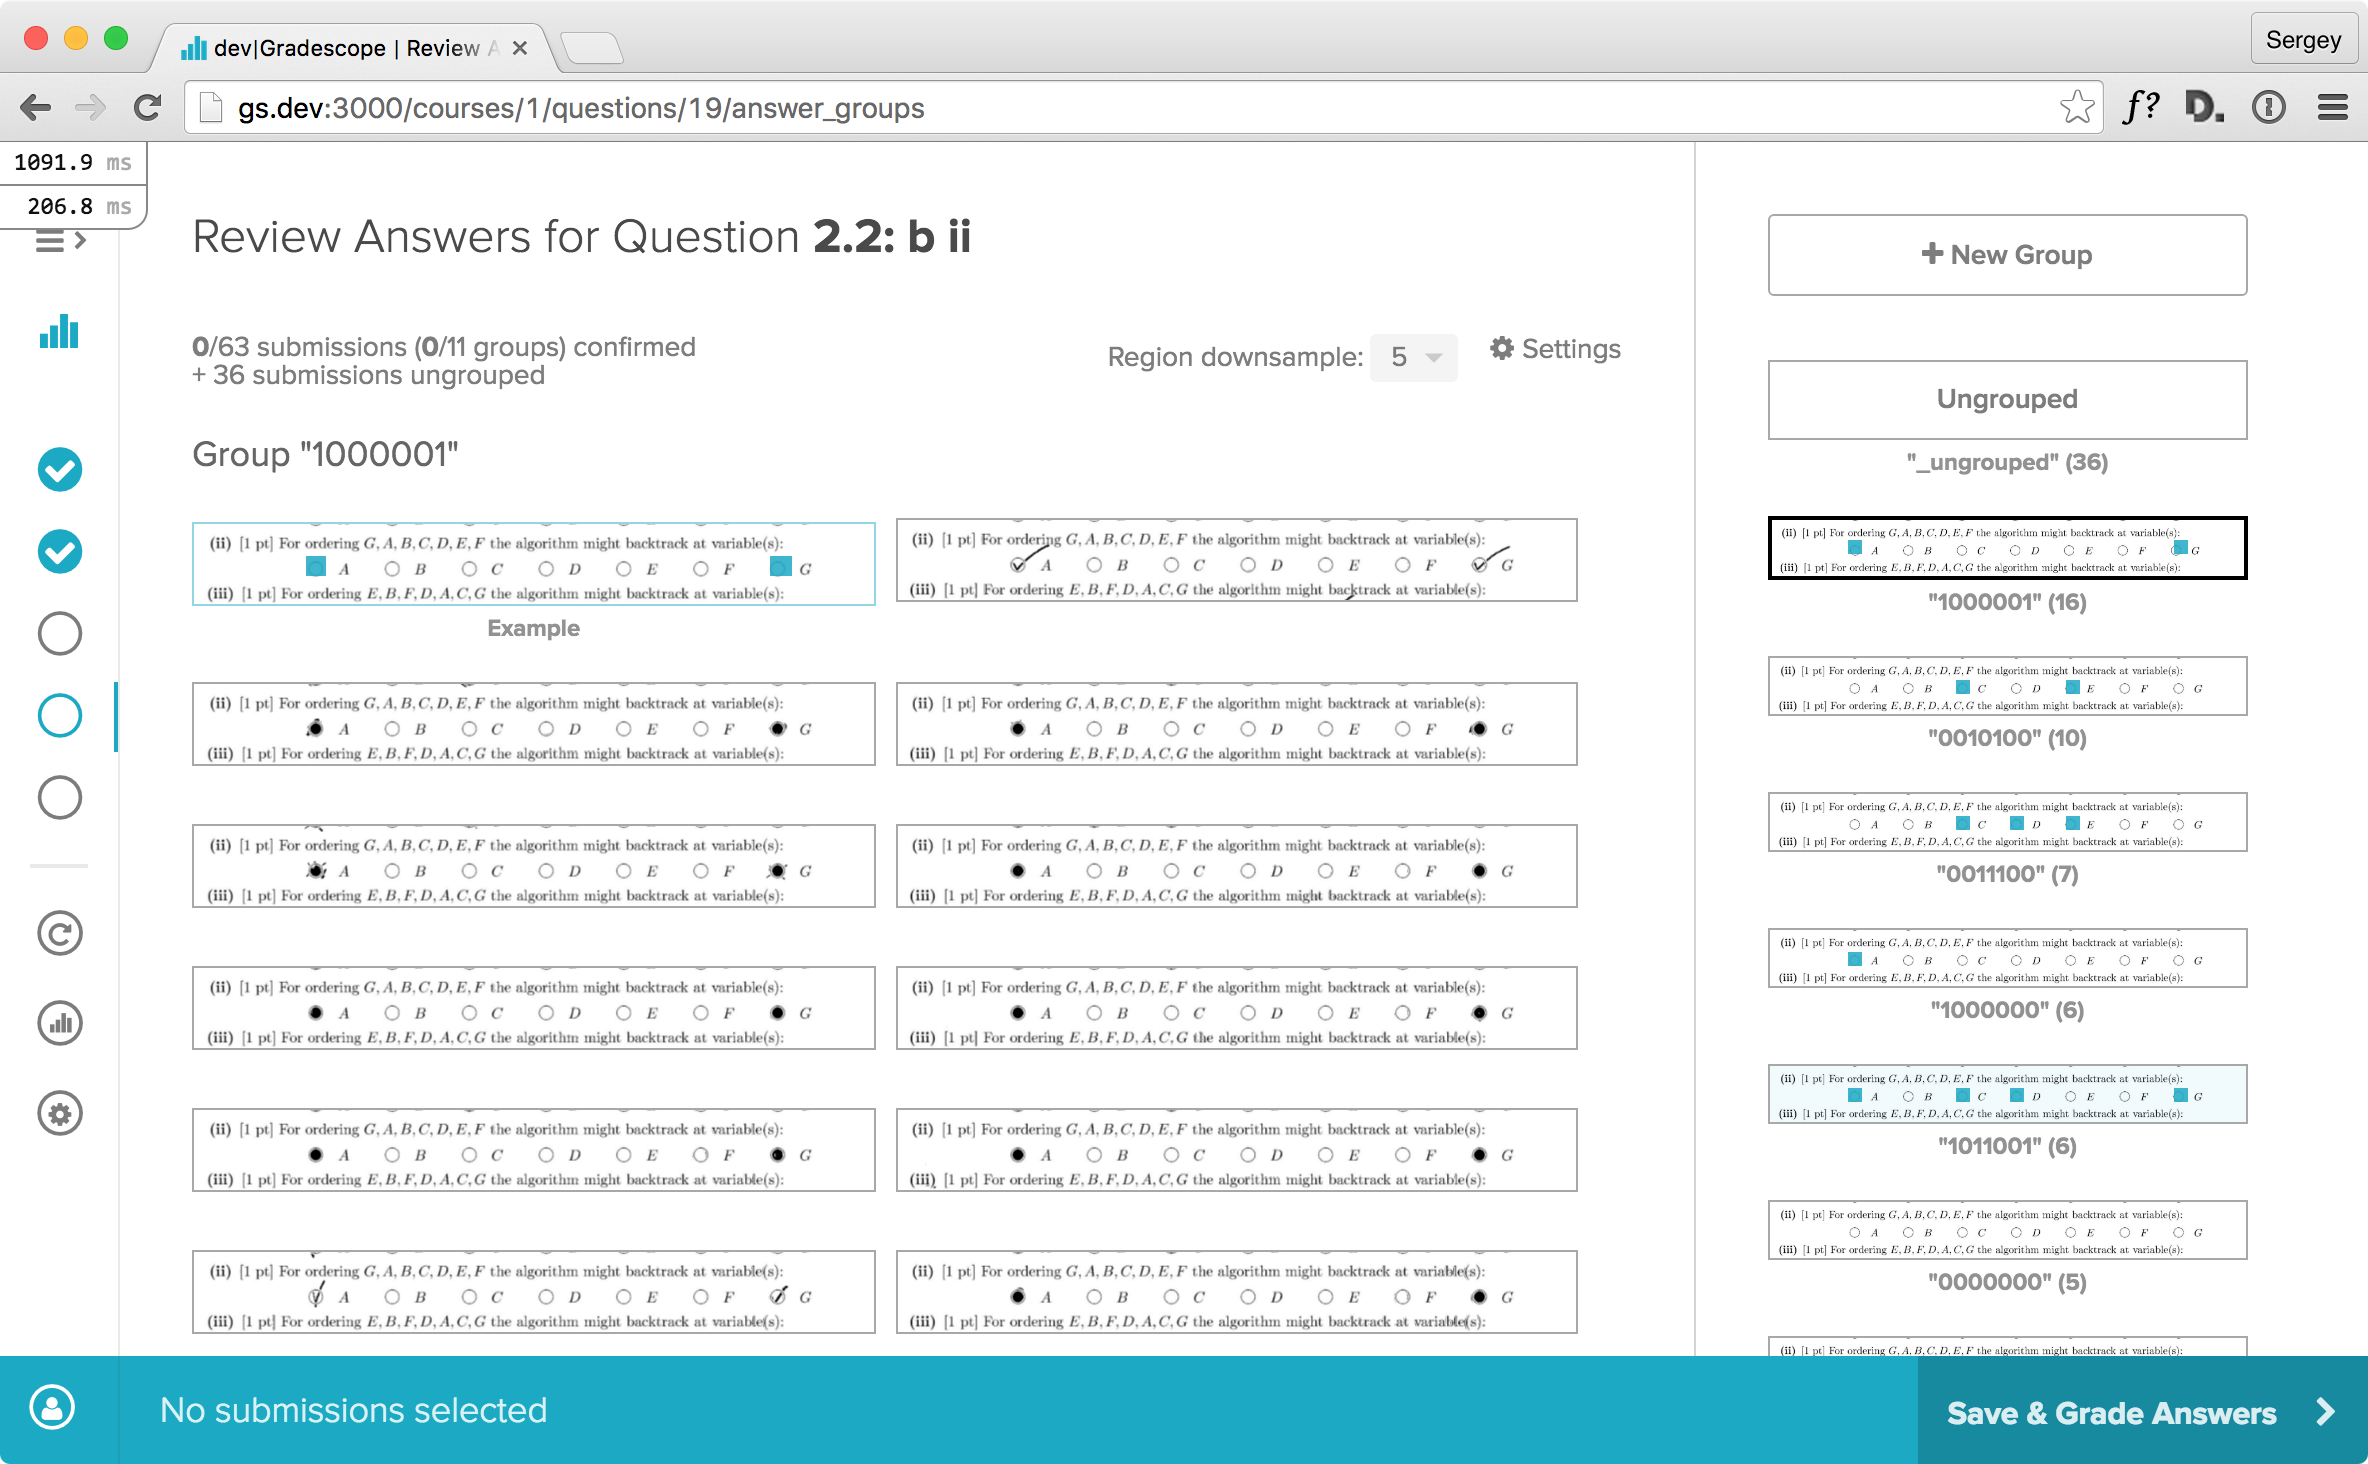The height and width of the screenshot is (1464, 2368).
Task: Close the Gradescope browser tab
Action: point(519,48)
